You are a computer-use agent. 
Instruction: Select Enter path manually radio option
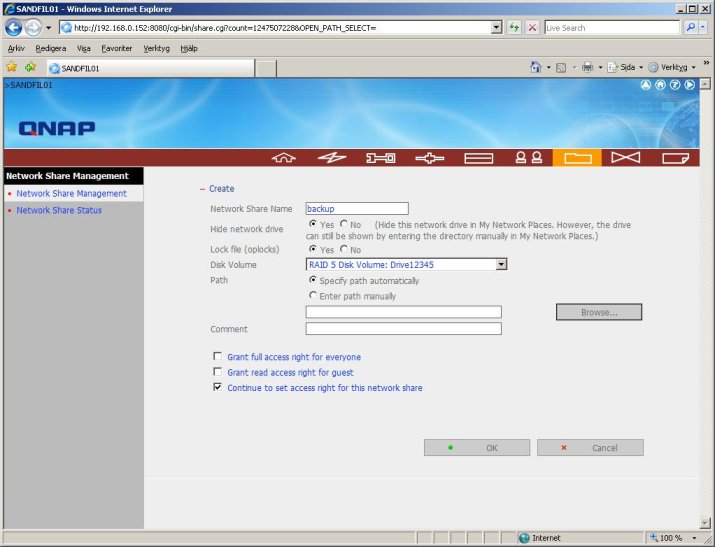(x=313, y=296)
